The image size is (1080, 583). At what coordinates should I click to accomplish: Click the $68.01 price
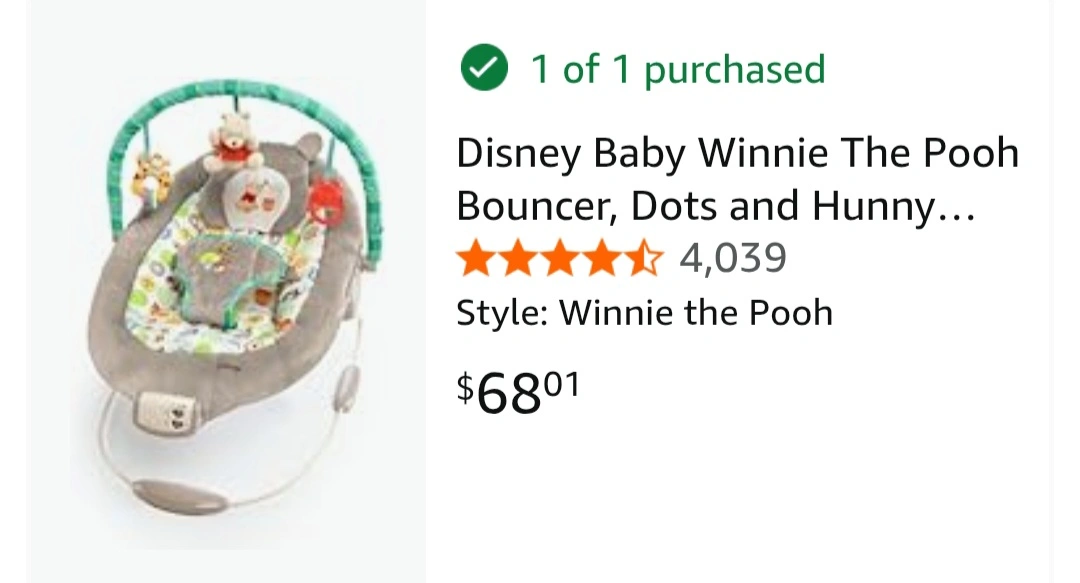(x=518, y=392)
